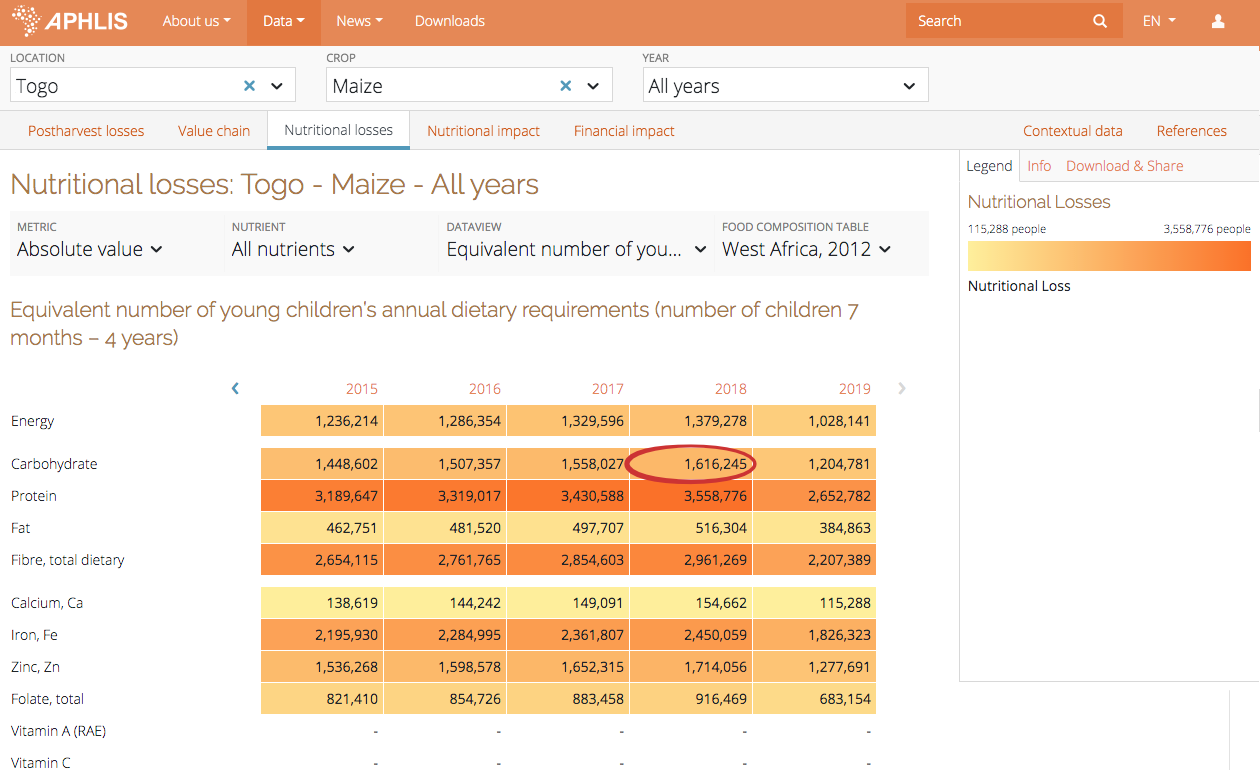Click the 2015 column header
The width and height of the screenshot is (1260, 770).
point(362,389)
